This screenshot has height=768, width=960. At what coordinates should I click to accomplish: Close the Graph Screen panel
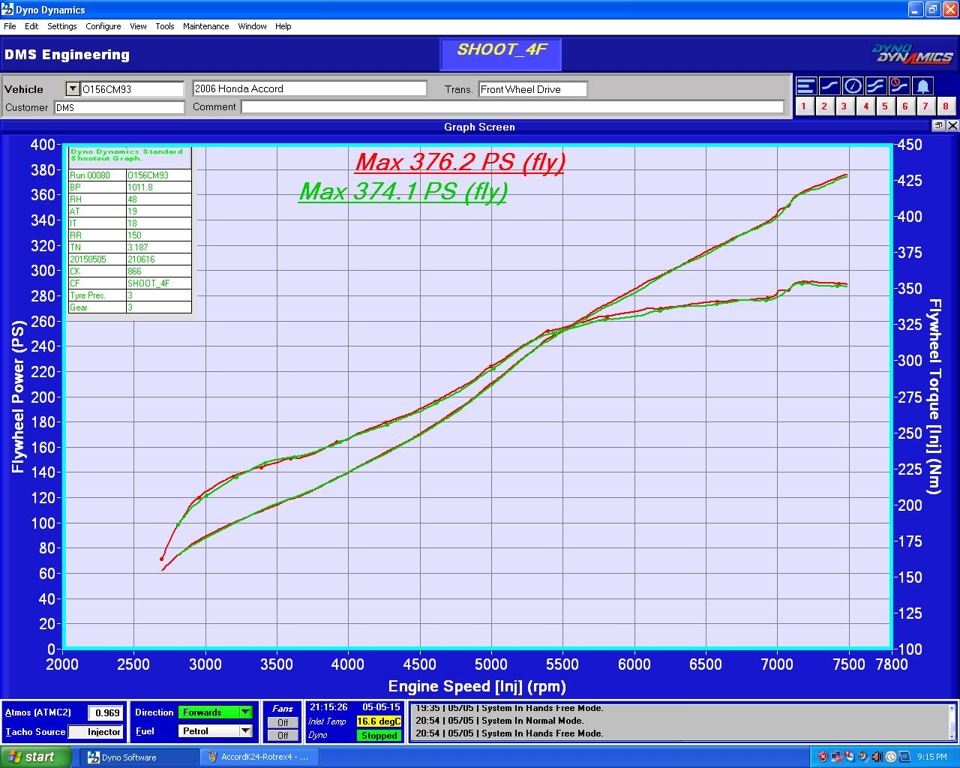tap(952, 126)
